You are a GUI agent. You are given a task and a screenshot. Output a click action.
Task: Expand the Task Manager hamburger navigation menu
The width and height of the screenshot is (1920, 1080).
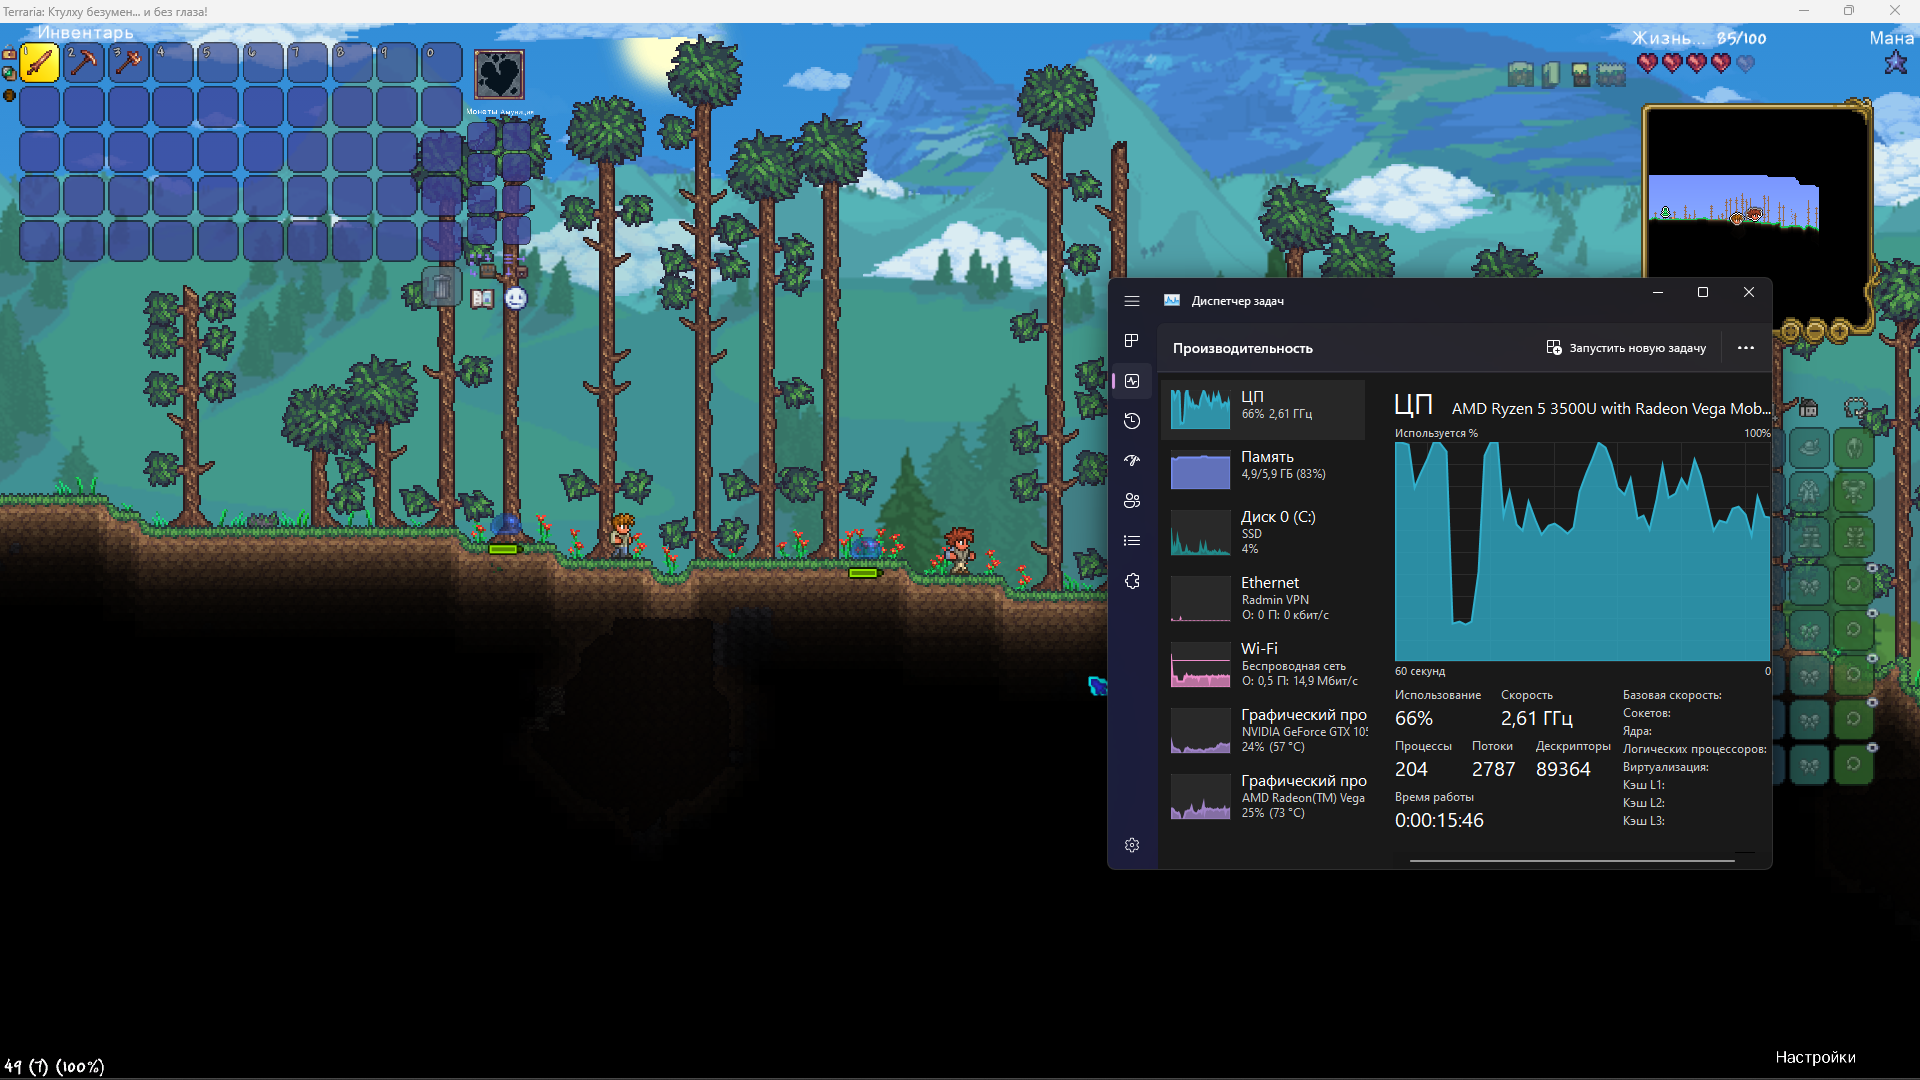tap(1132, 301)
